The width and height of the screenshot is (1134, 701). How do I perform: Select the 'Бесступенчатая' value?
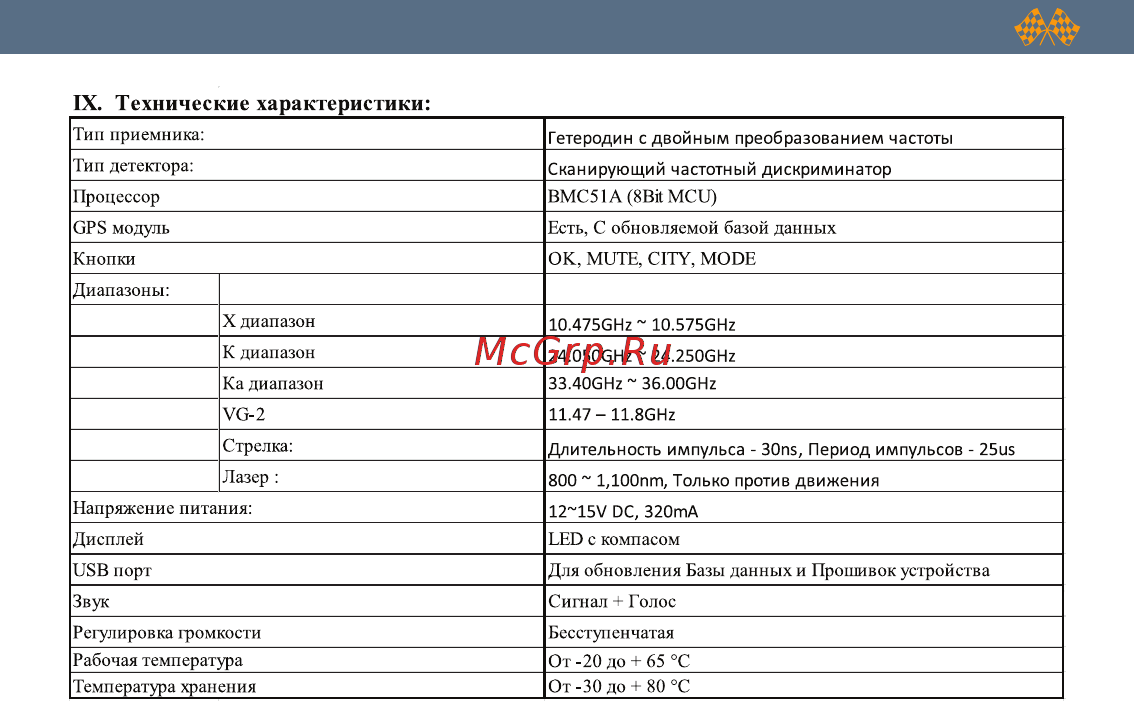click(611, 632)
